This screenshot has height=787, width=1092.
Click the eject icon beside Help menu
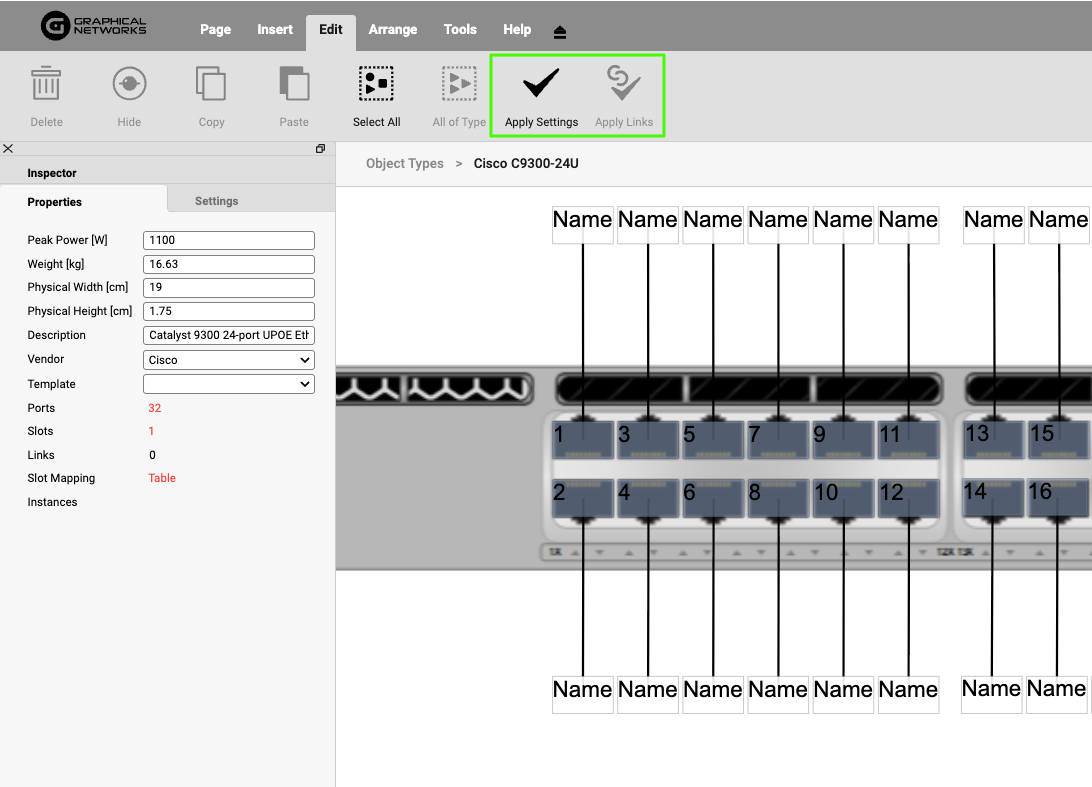coord(560,32)
